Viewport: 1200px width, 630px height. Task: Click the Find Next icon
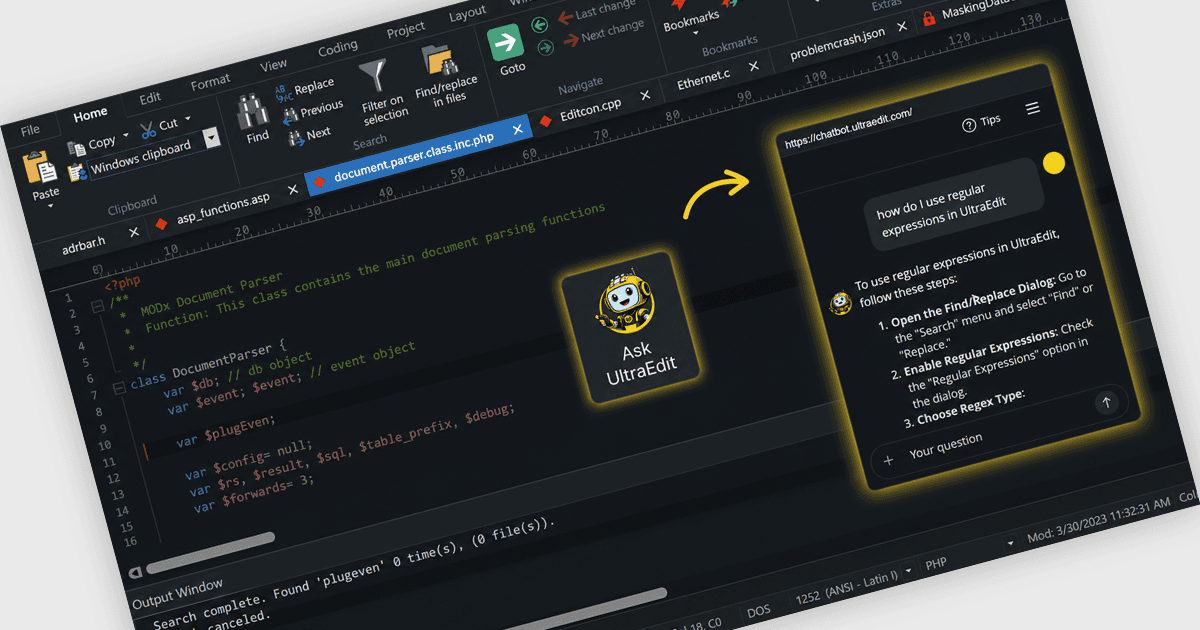tap(296, 138)
